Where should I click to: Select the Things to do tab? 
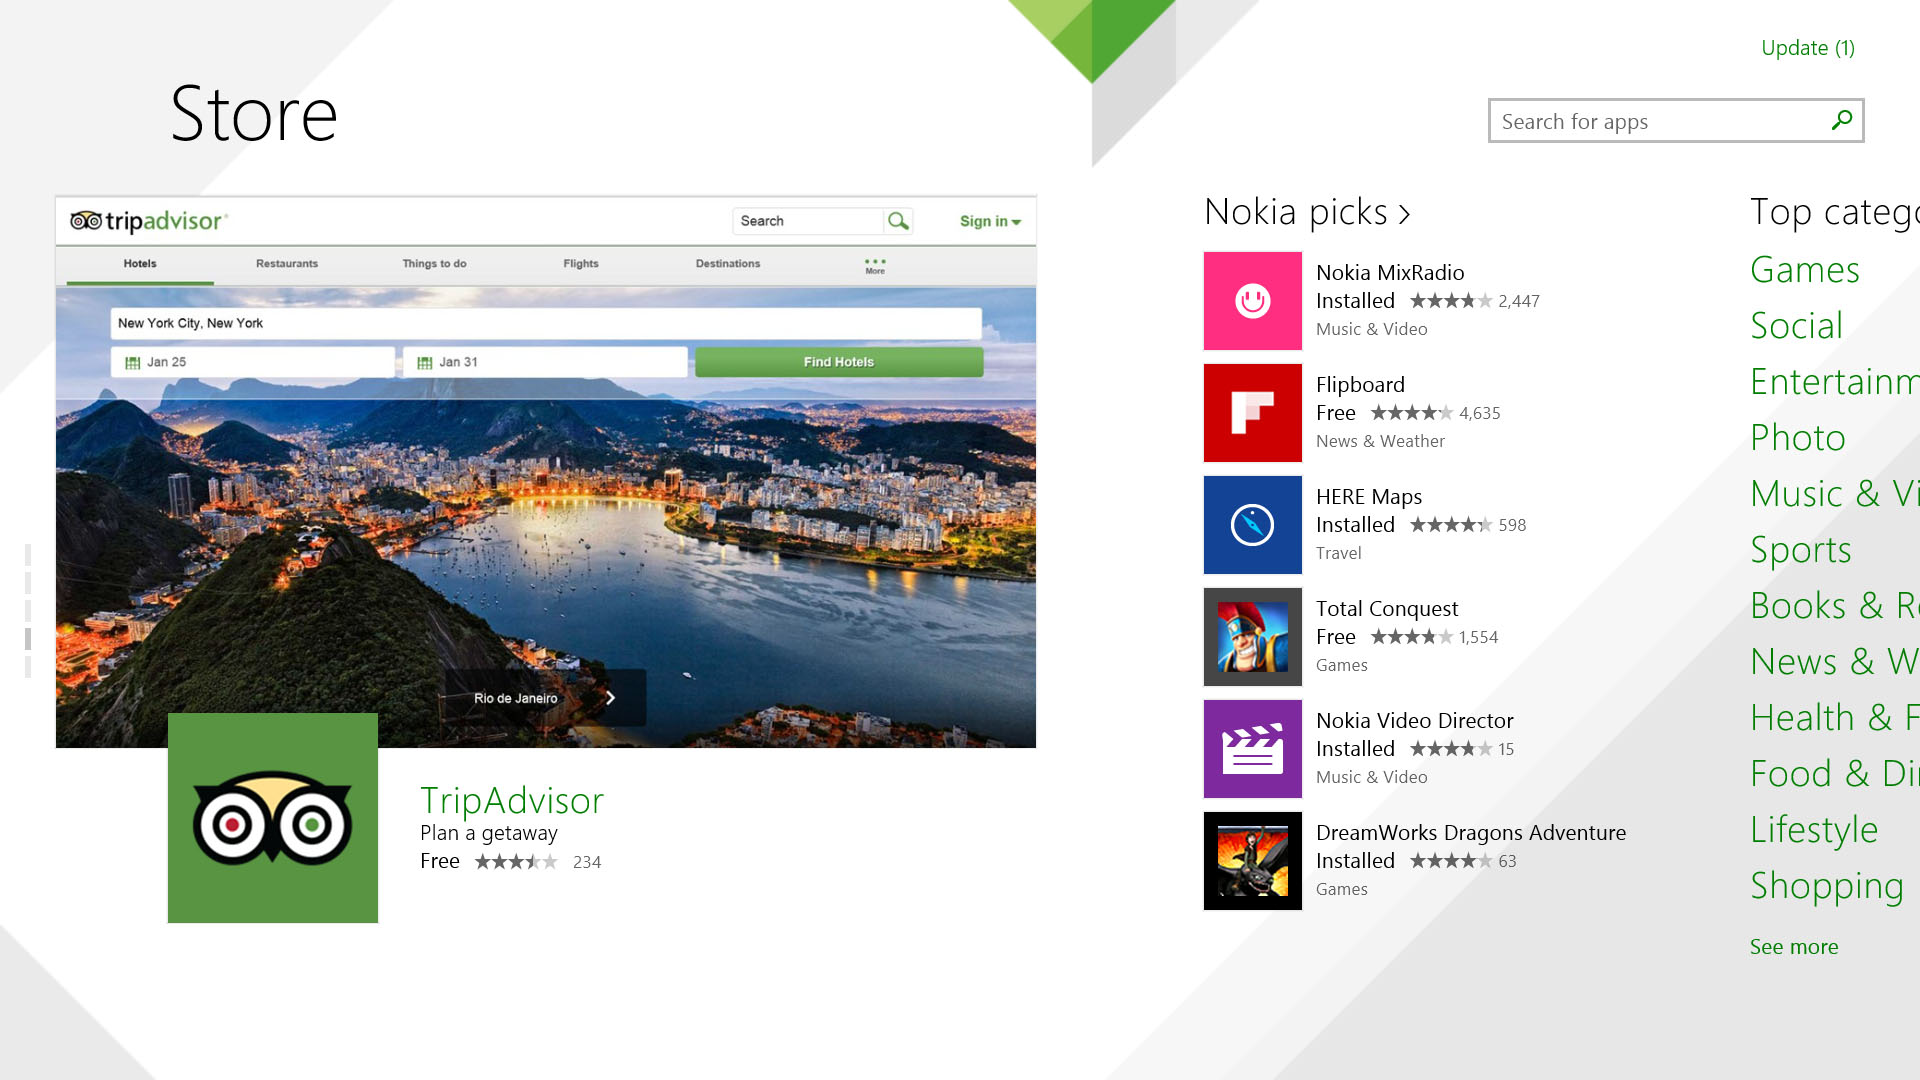(434, 264)
